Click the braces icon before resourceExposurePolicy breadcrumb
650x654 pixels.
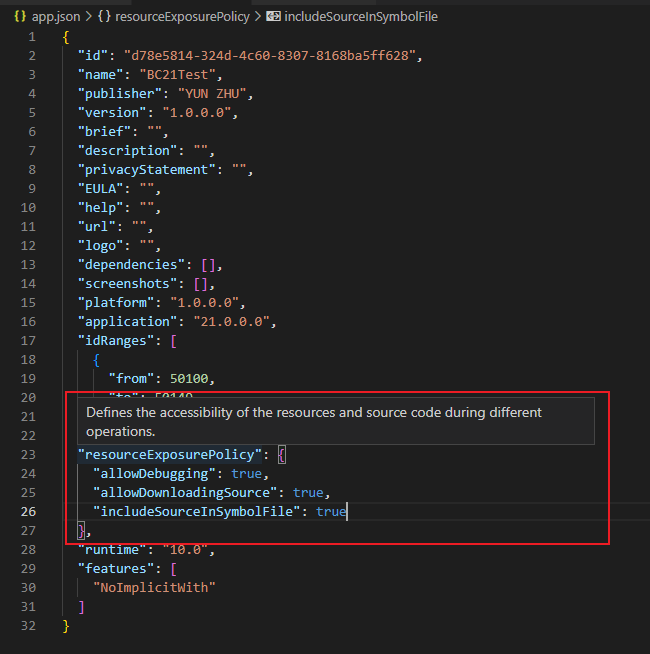(104, 16)
